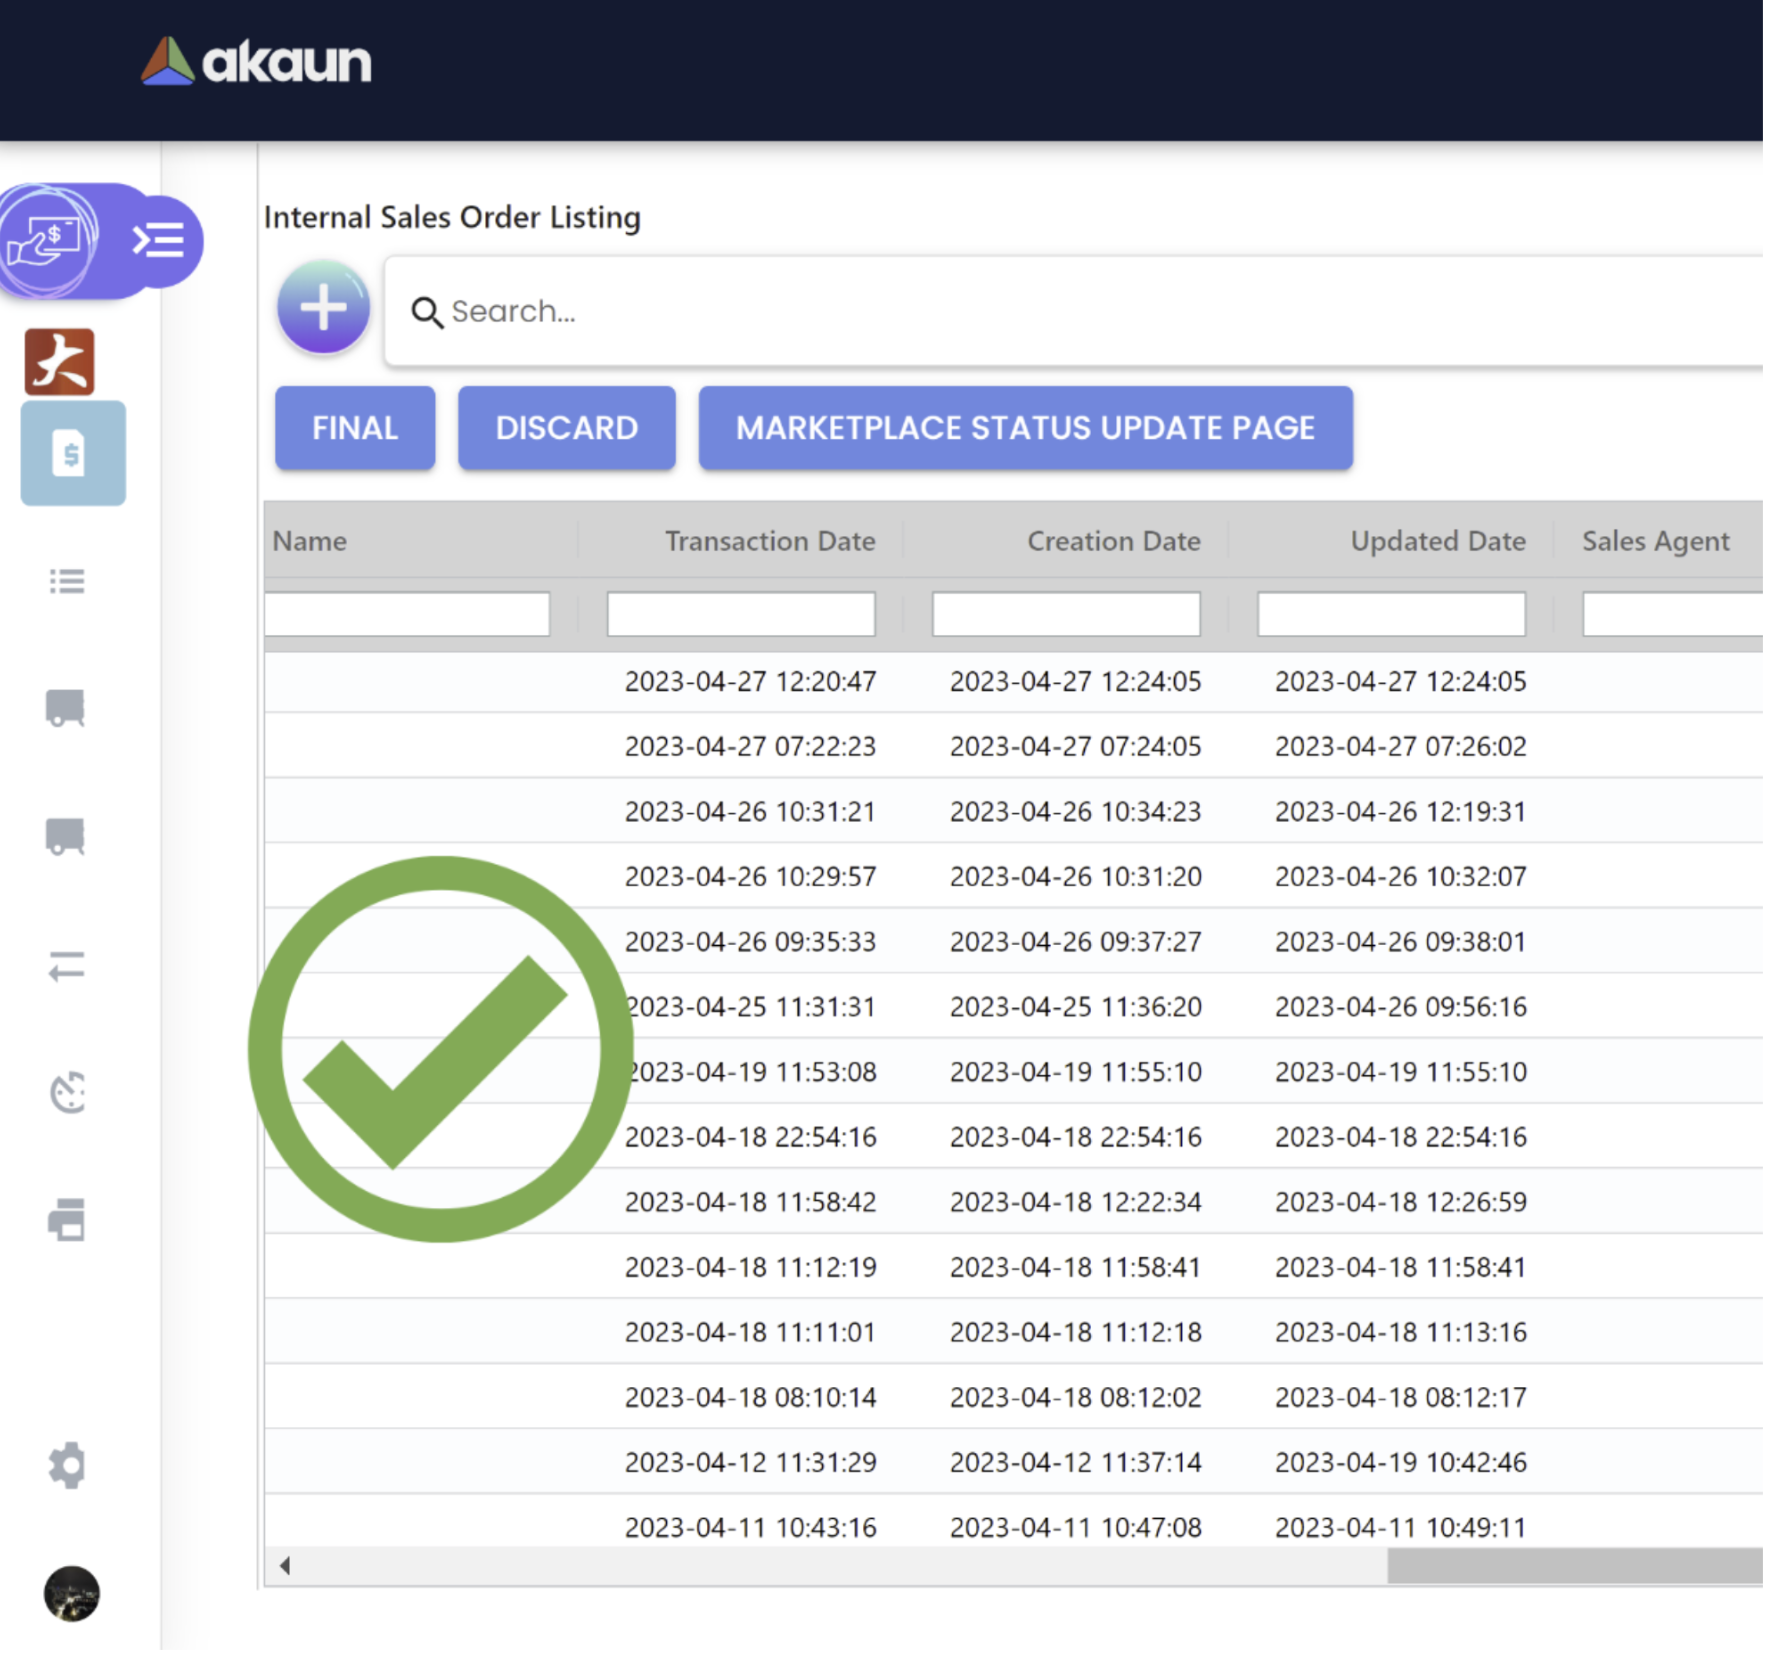Viewport: 1766px width, 1677px height.
Task: Click creation date 2023-04-26 09:37:27
Action: (x=1075, y=941)
